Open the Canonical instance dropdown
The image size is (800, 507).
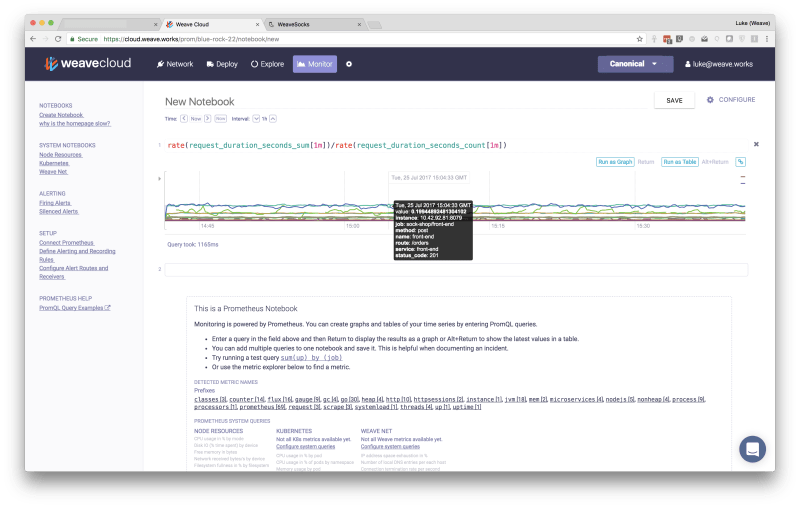coord(635,64)
